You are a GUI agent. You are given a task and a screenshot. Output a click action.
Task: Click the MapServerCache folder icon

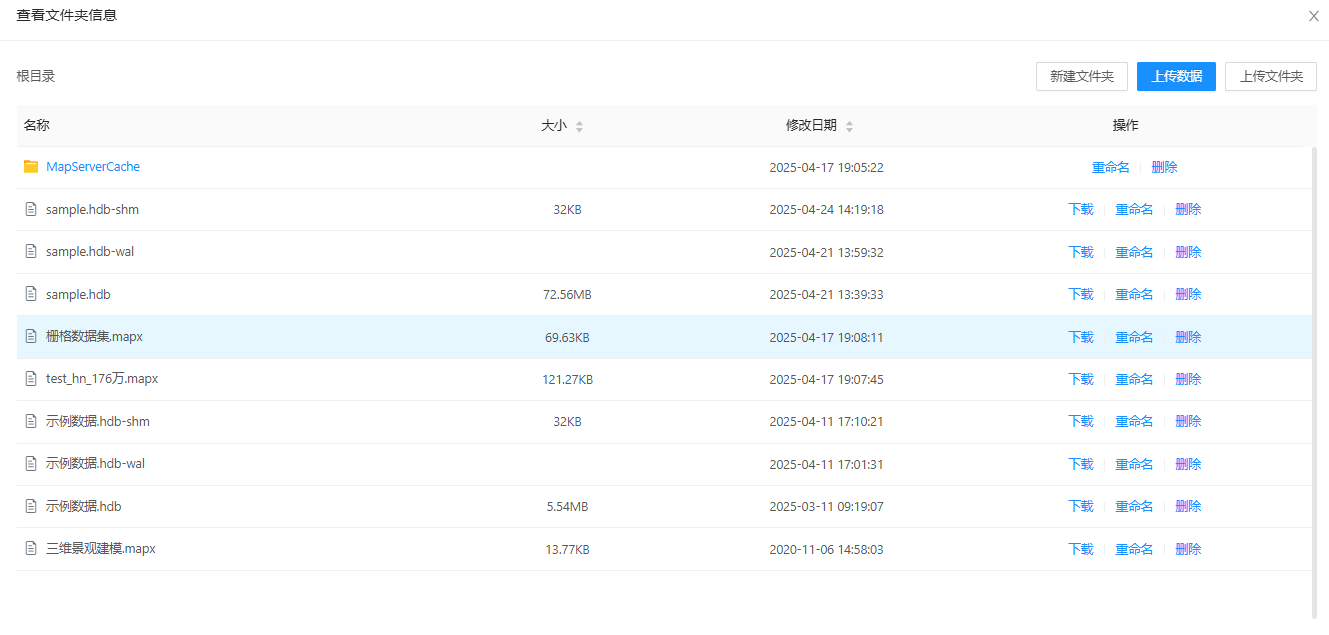click(x=31, y=167)
